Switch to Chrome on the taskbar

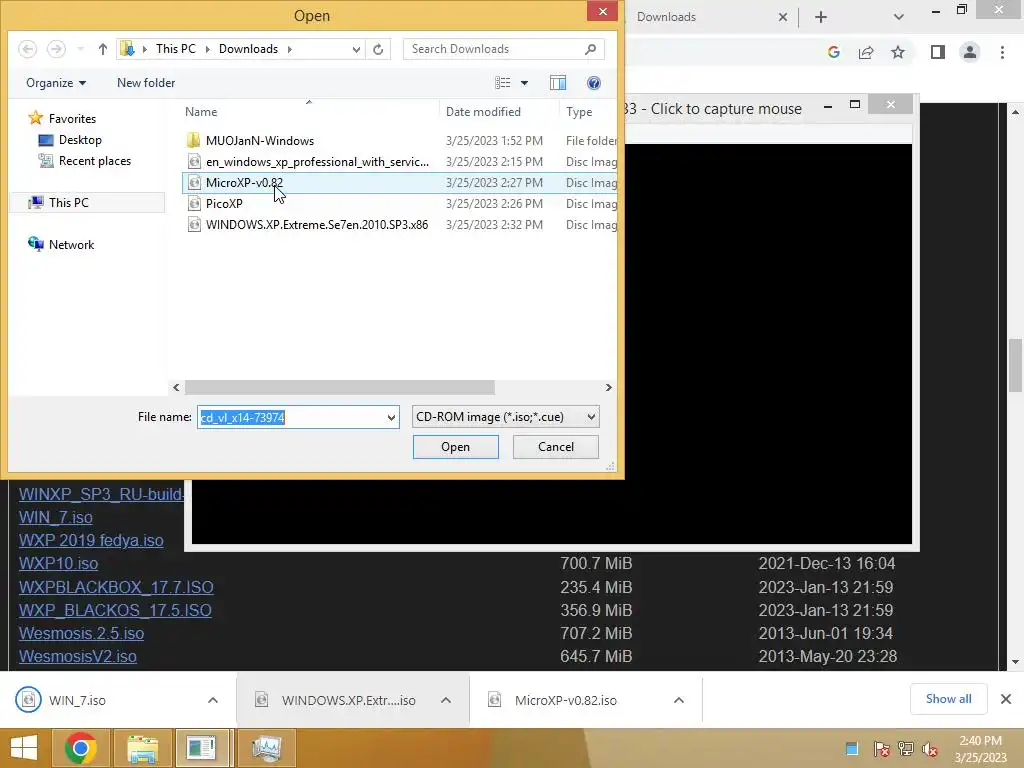click(x=81, y=748)
